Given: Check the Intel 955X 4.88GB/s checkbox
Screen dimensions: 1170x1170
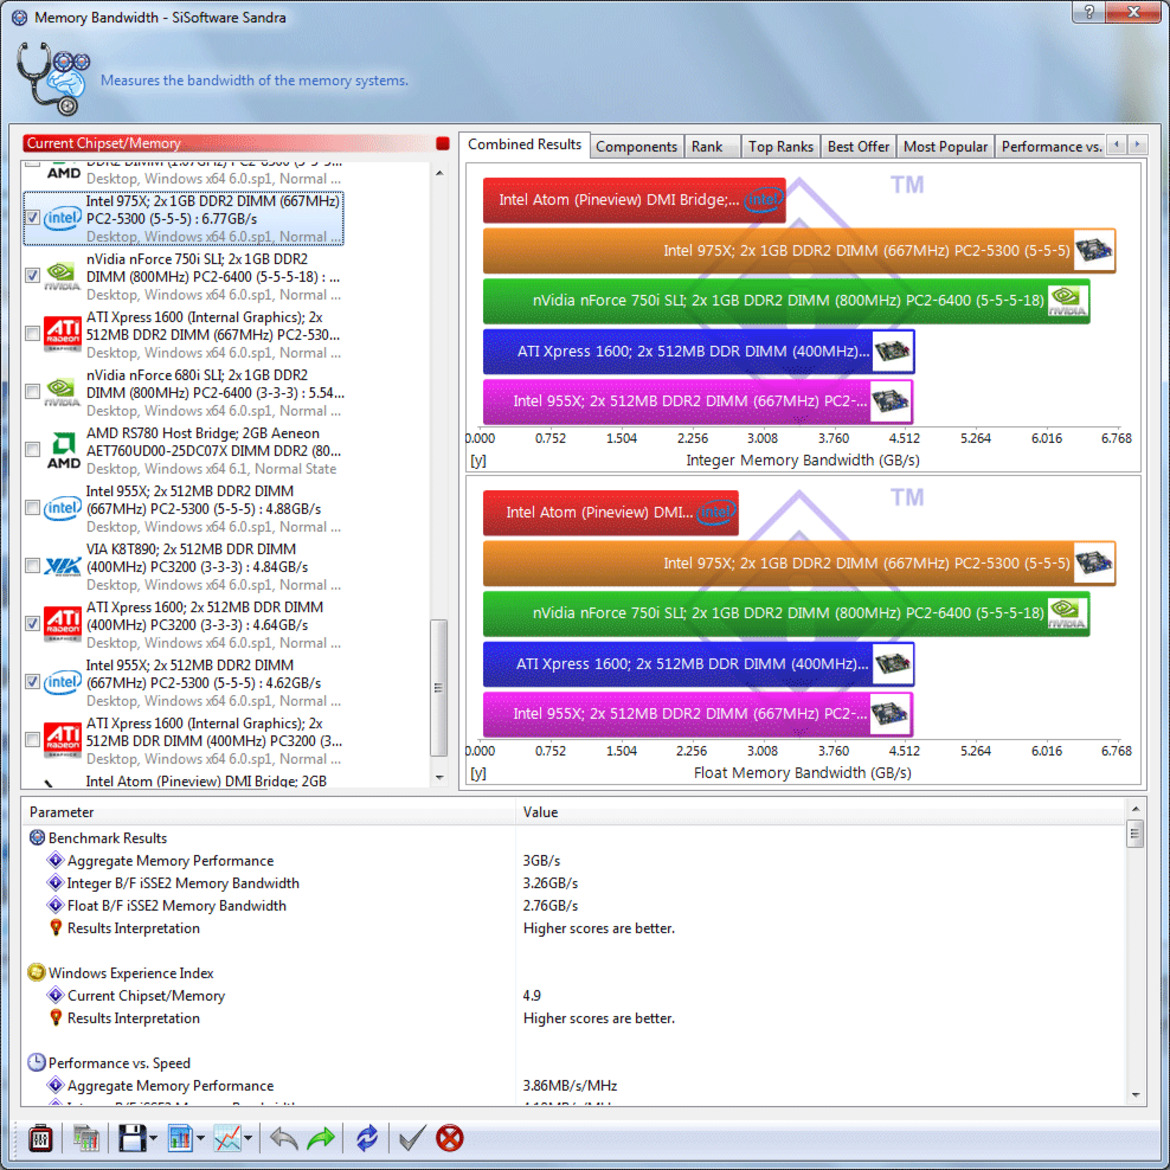Looking at the screenshot, I should 32,508.
